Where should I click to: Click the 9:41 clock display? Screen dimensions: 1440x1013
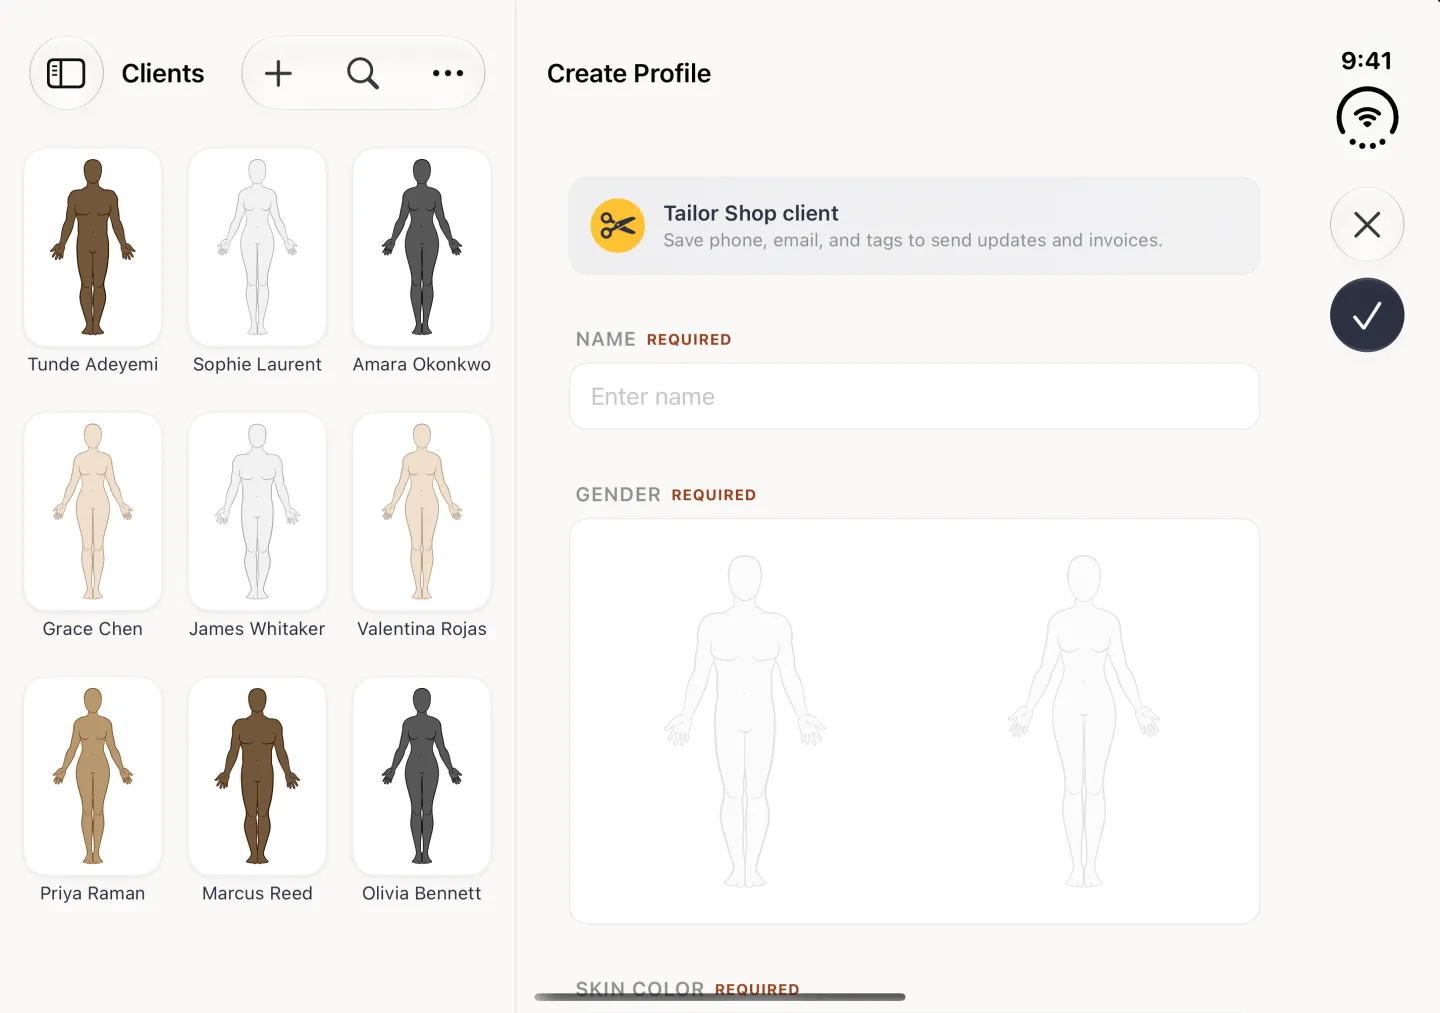[1367, 61]
